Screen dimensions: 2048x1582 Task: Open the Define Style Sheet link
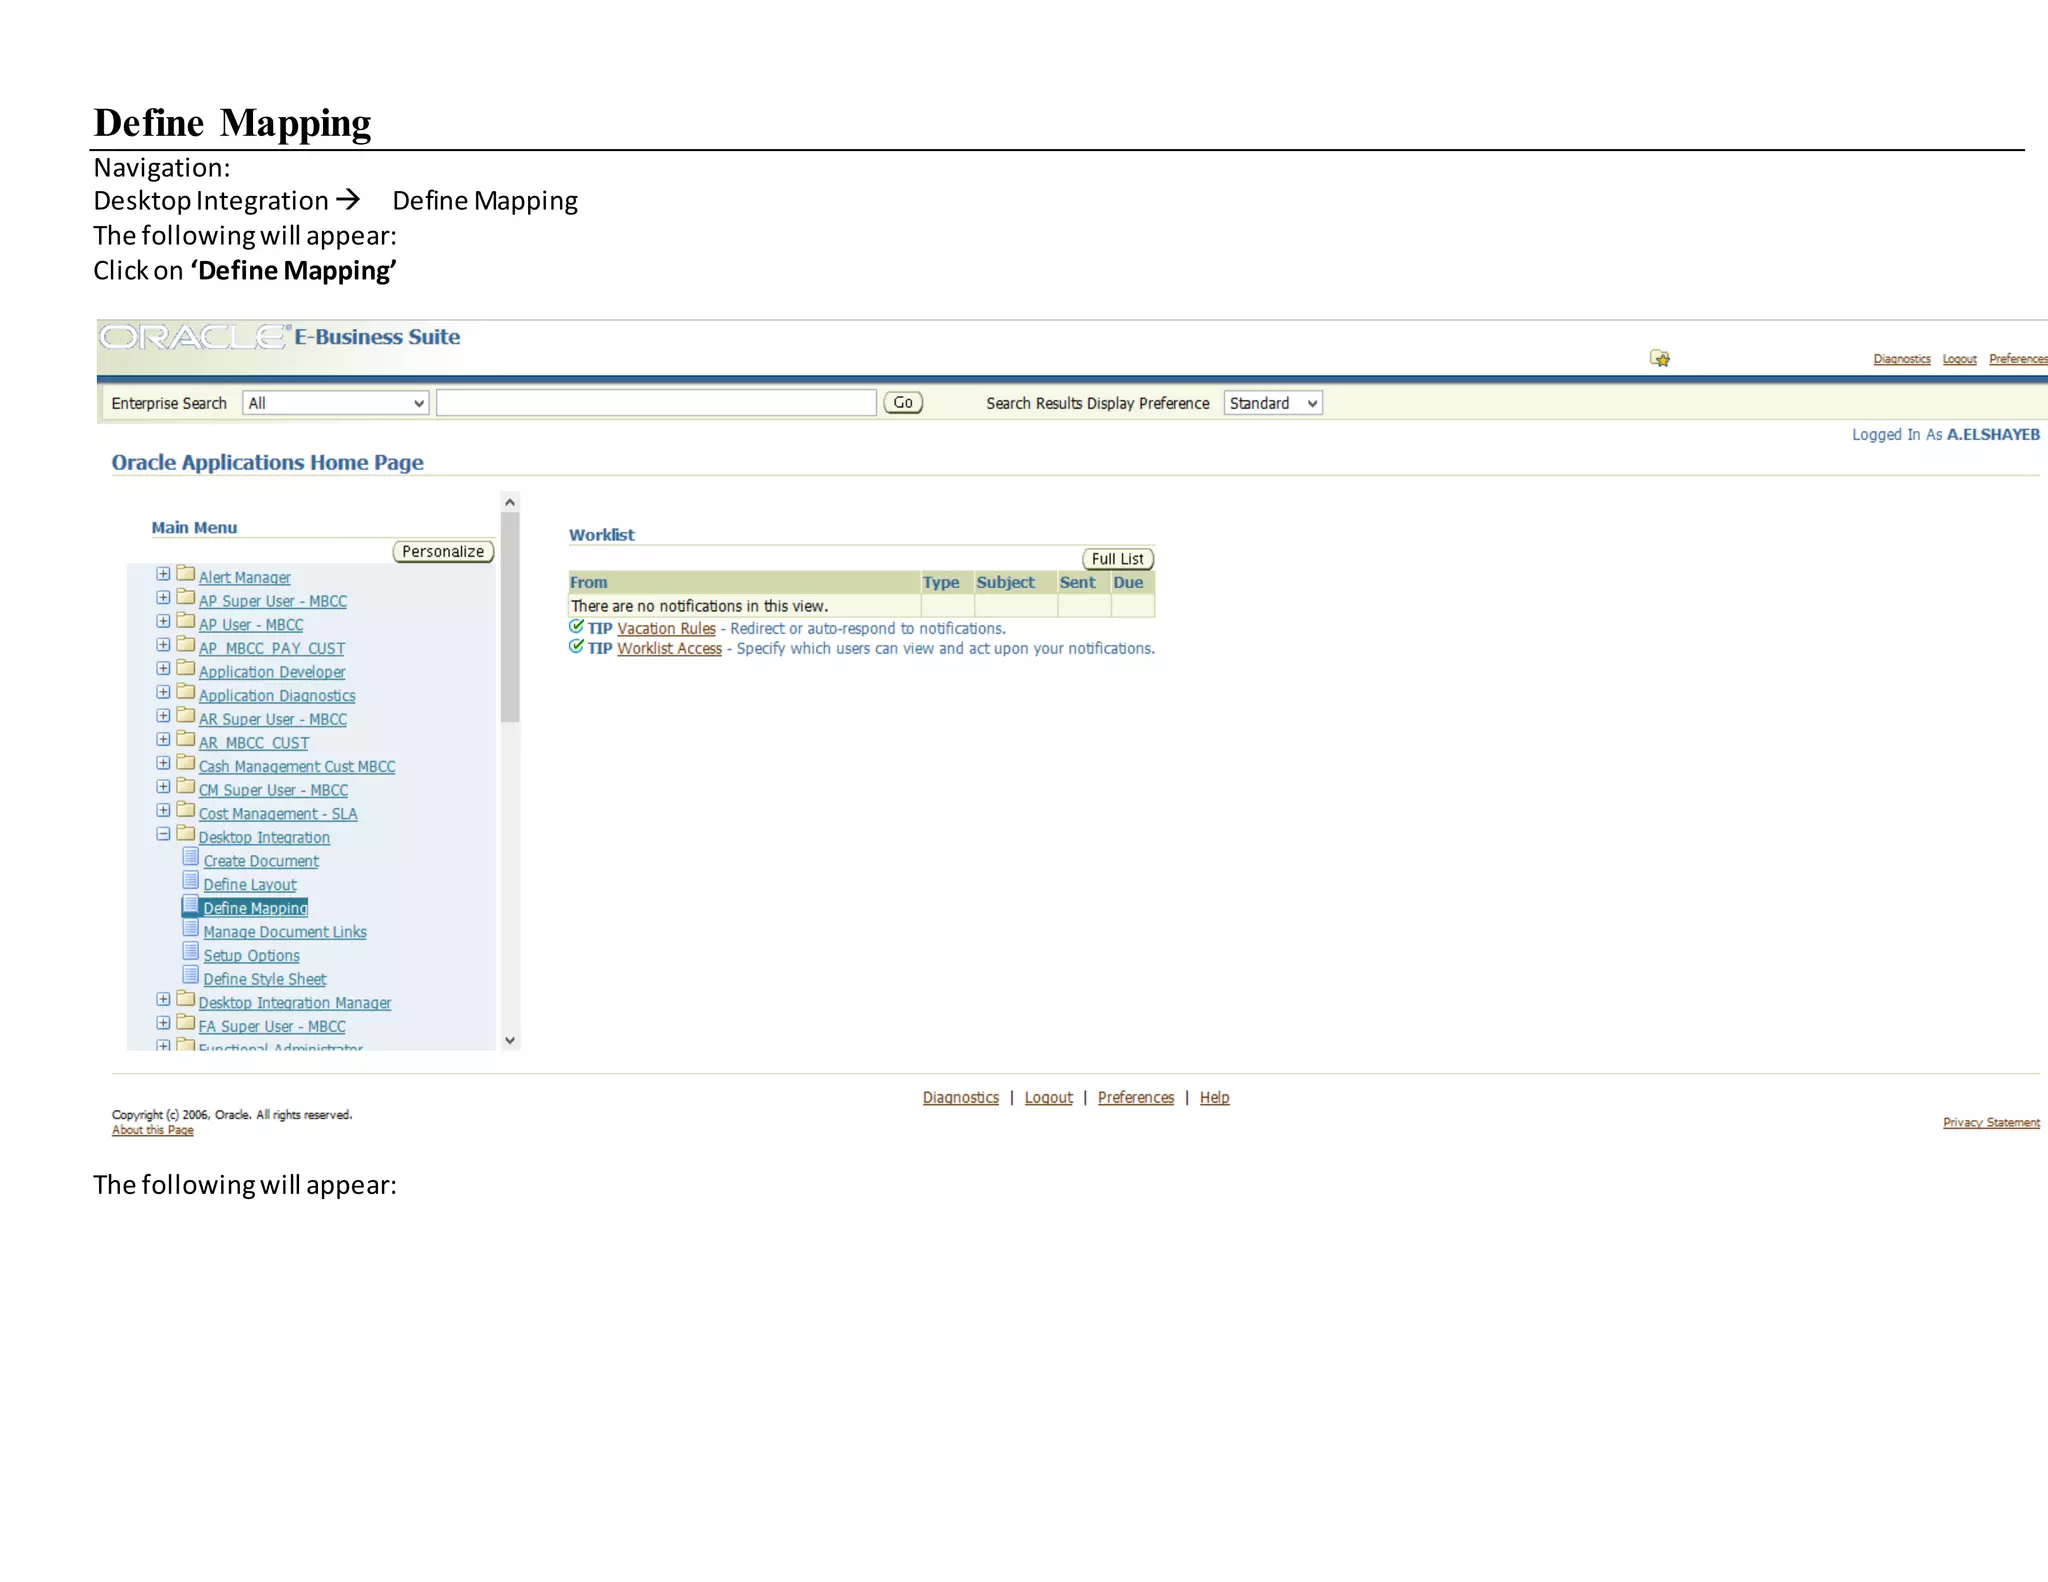tap(265, 979)
